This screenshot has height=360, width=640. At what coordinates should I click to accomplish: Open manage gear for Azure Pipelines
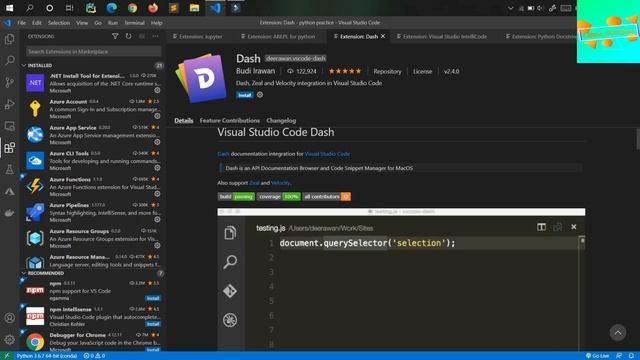(x=157, y=220)
